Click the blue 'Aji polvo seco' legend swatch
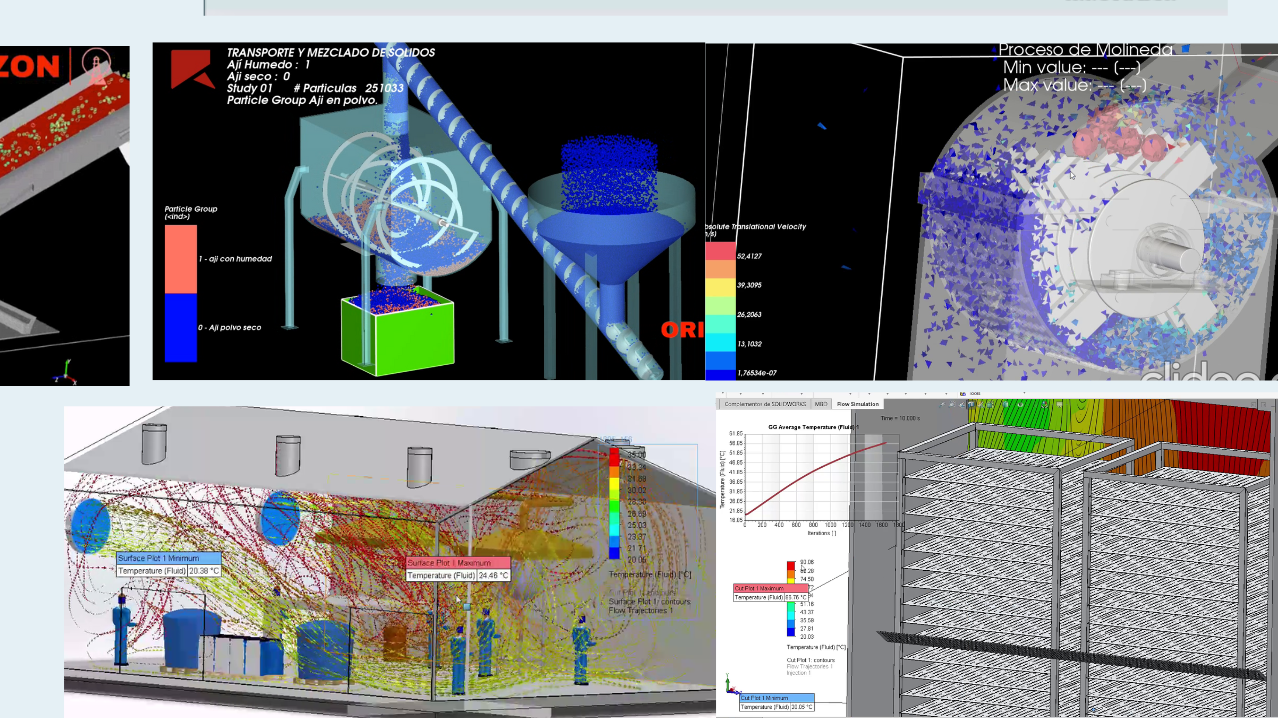Viewport: 1278px width, 718px height. click(x=180, y=327)
